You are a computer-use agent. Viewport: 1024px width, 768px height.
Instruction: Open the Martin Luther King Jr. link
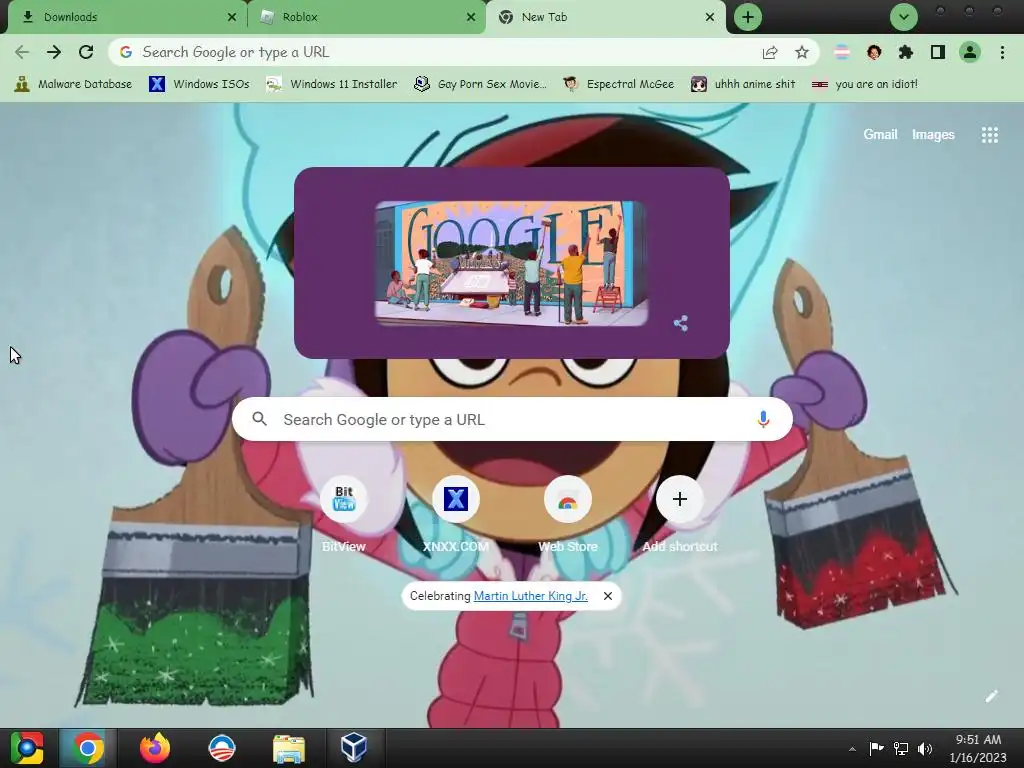tap(530, 596)
